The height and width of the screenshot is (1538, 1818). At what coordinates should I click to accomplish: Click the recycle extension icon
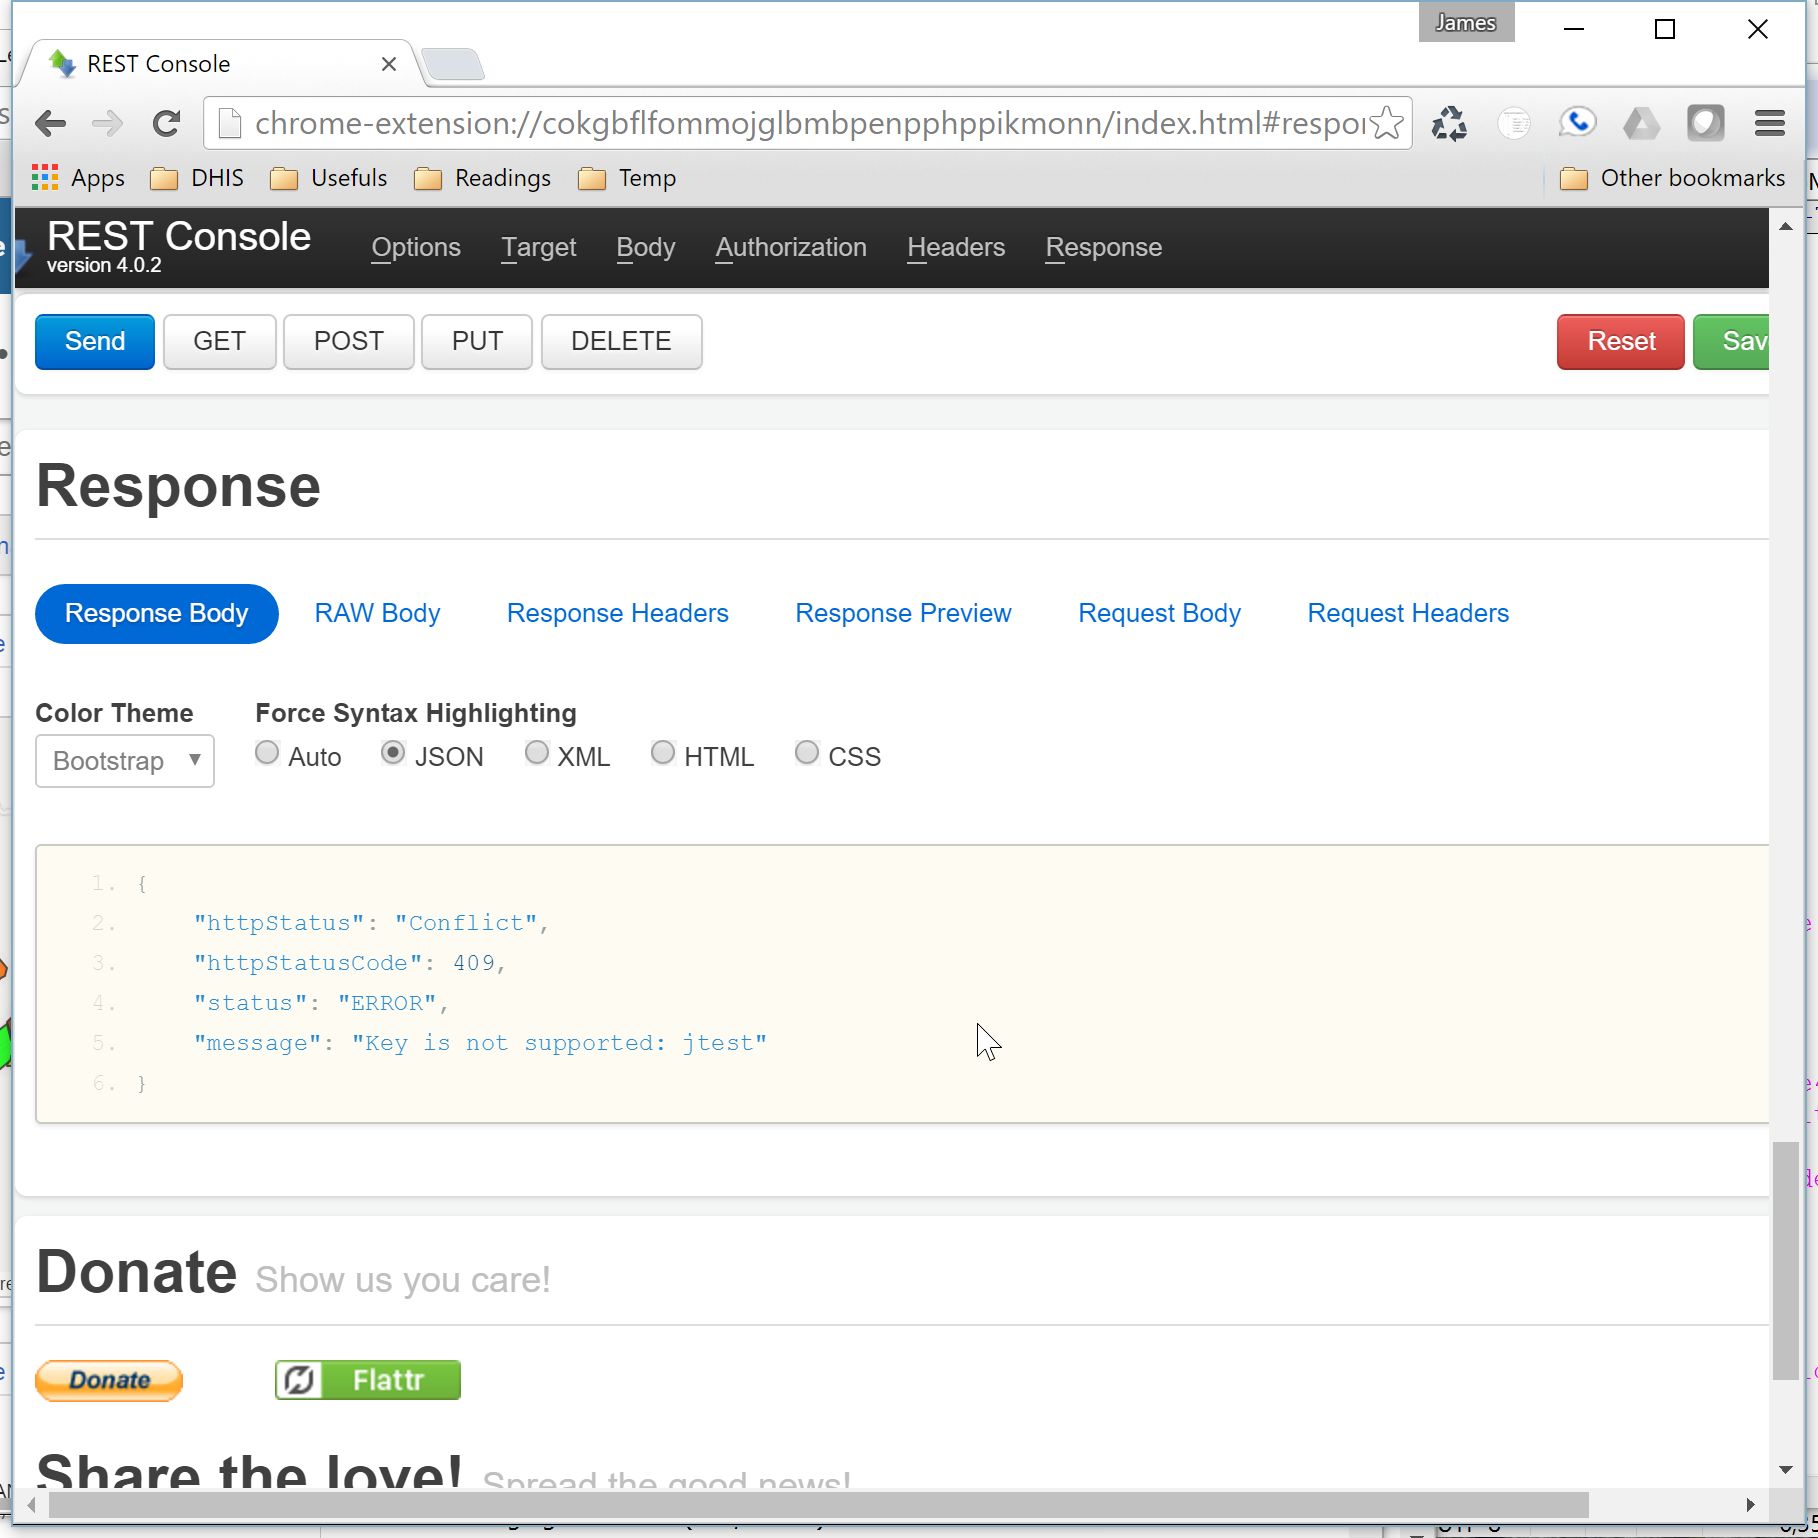pyautogui.click(x=1448, y=124)
